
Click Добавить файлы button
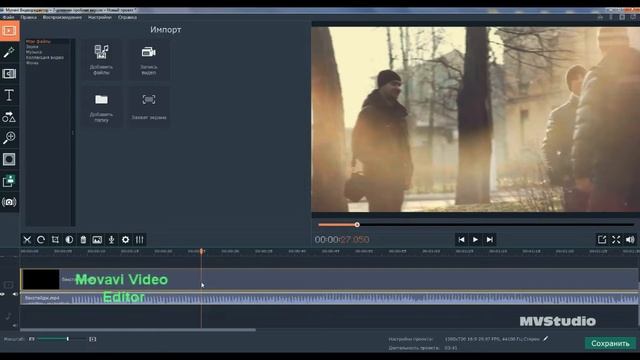coord(101,60)
